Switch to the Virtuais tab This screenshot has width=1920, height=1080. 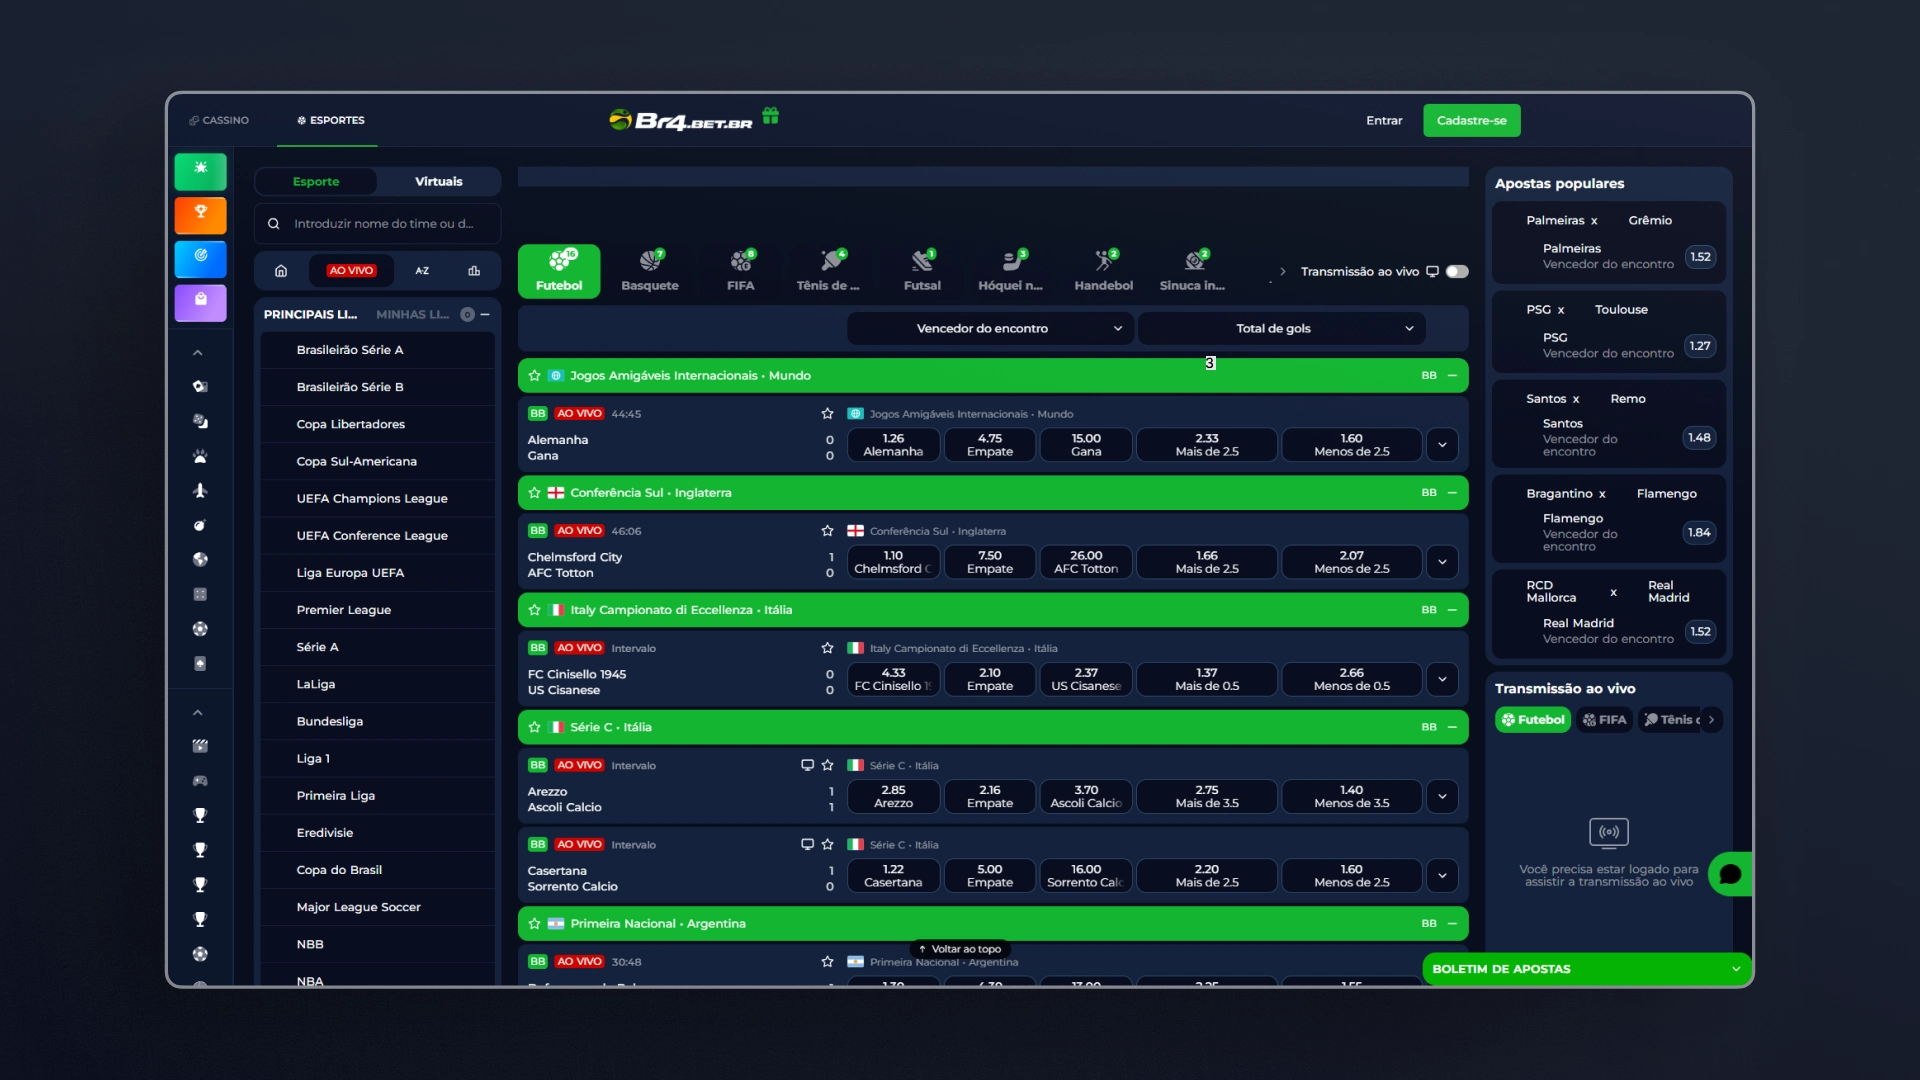[x=438, y=181]
